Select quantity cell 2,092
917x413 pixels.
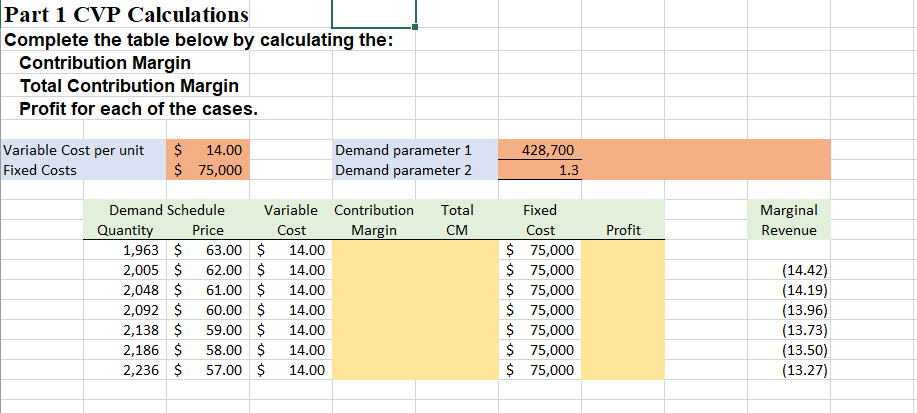click(125, 310)
